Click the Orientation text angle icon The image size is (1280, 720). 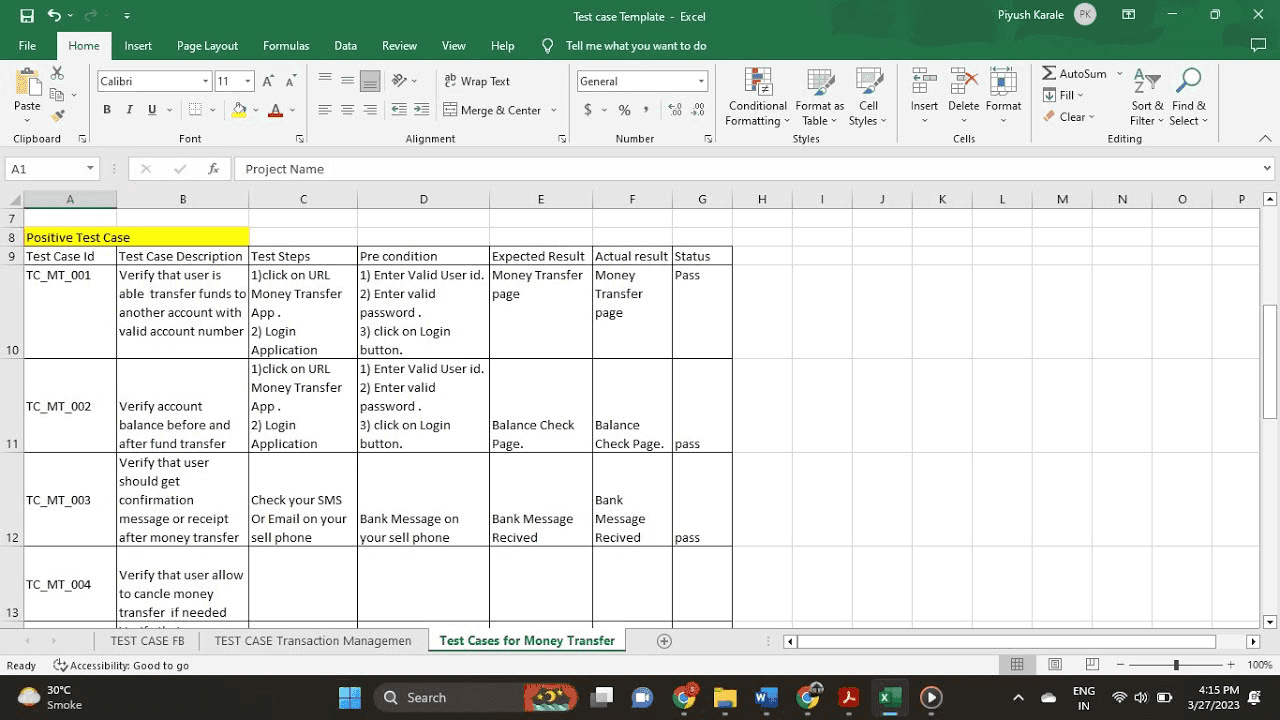pyautogui.click(x=400, y=80)
